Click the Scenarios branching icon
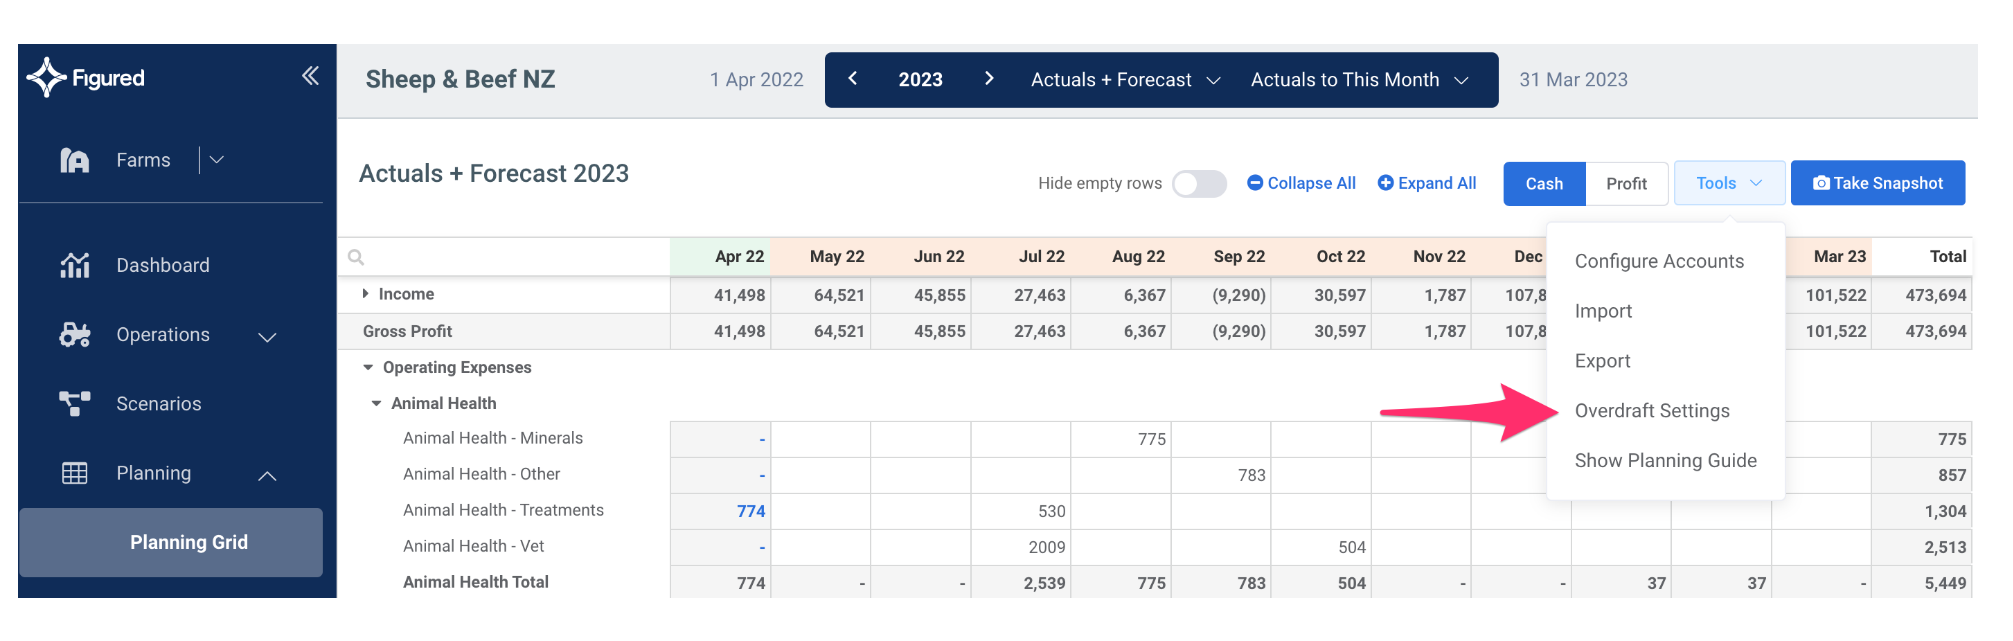The width and height of the screenshot is (2013, 641). tap(75, 404)
